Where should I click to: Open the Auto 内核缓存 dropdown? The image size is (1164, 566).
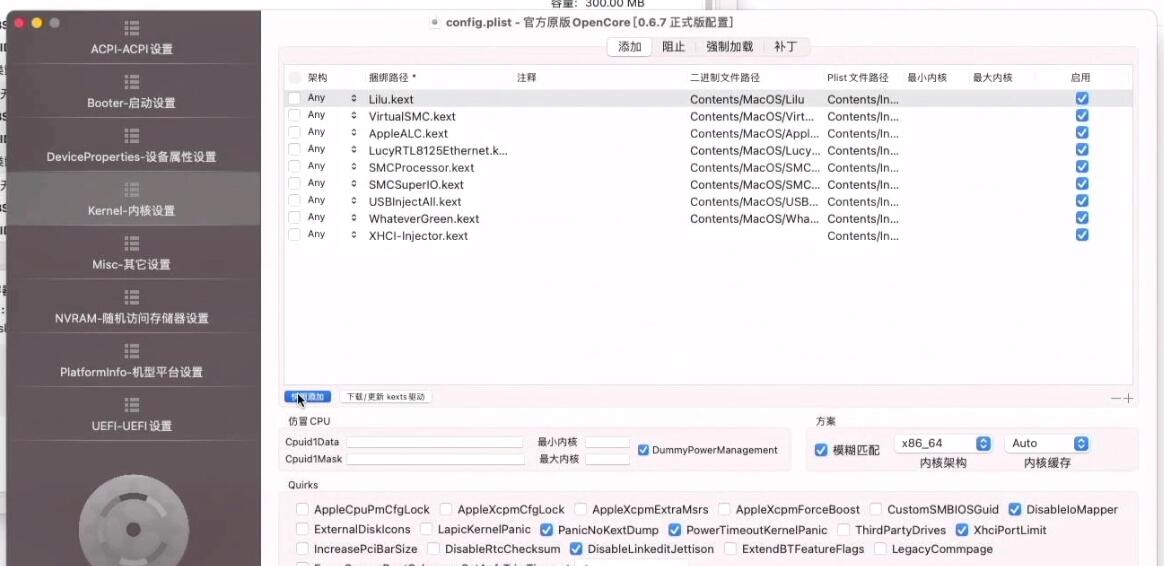tap(1047, 443)
